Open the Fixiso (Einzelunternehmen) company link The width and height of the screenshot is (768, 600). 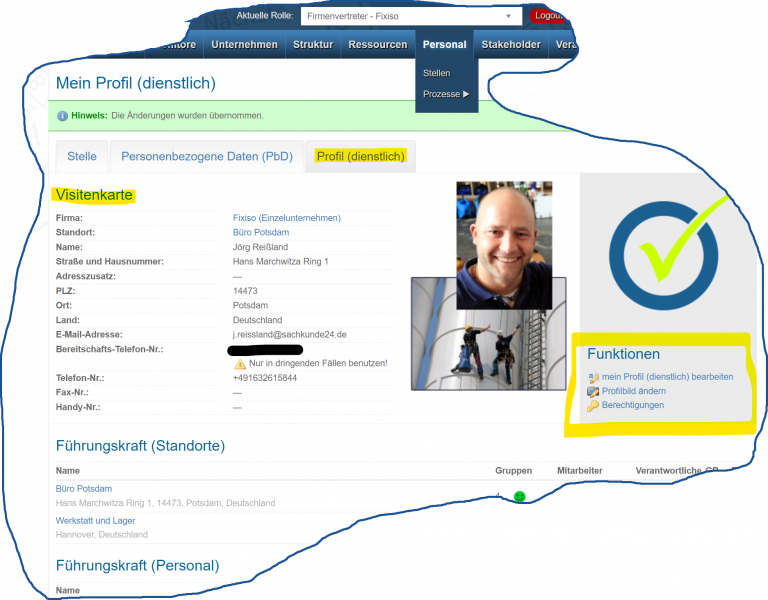click(286, 218)
